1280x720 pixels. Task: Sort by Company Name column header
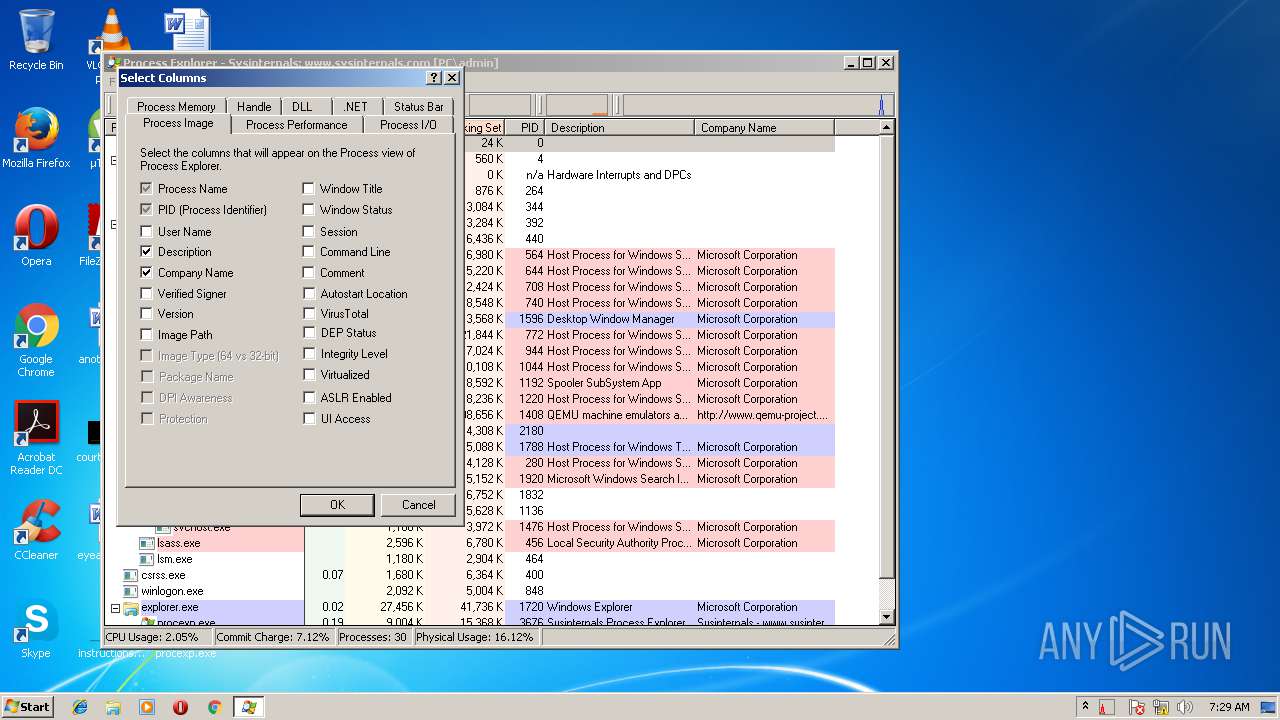click(x=764, y=128)
